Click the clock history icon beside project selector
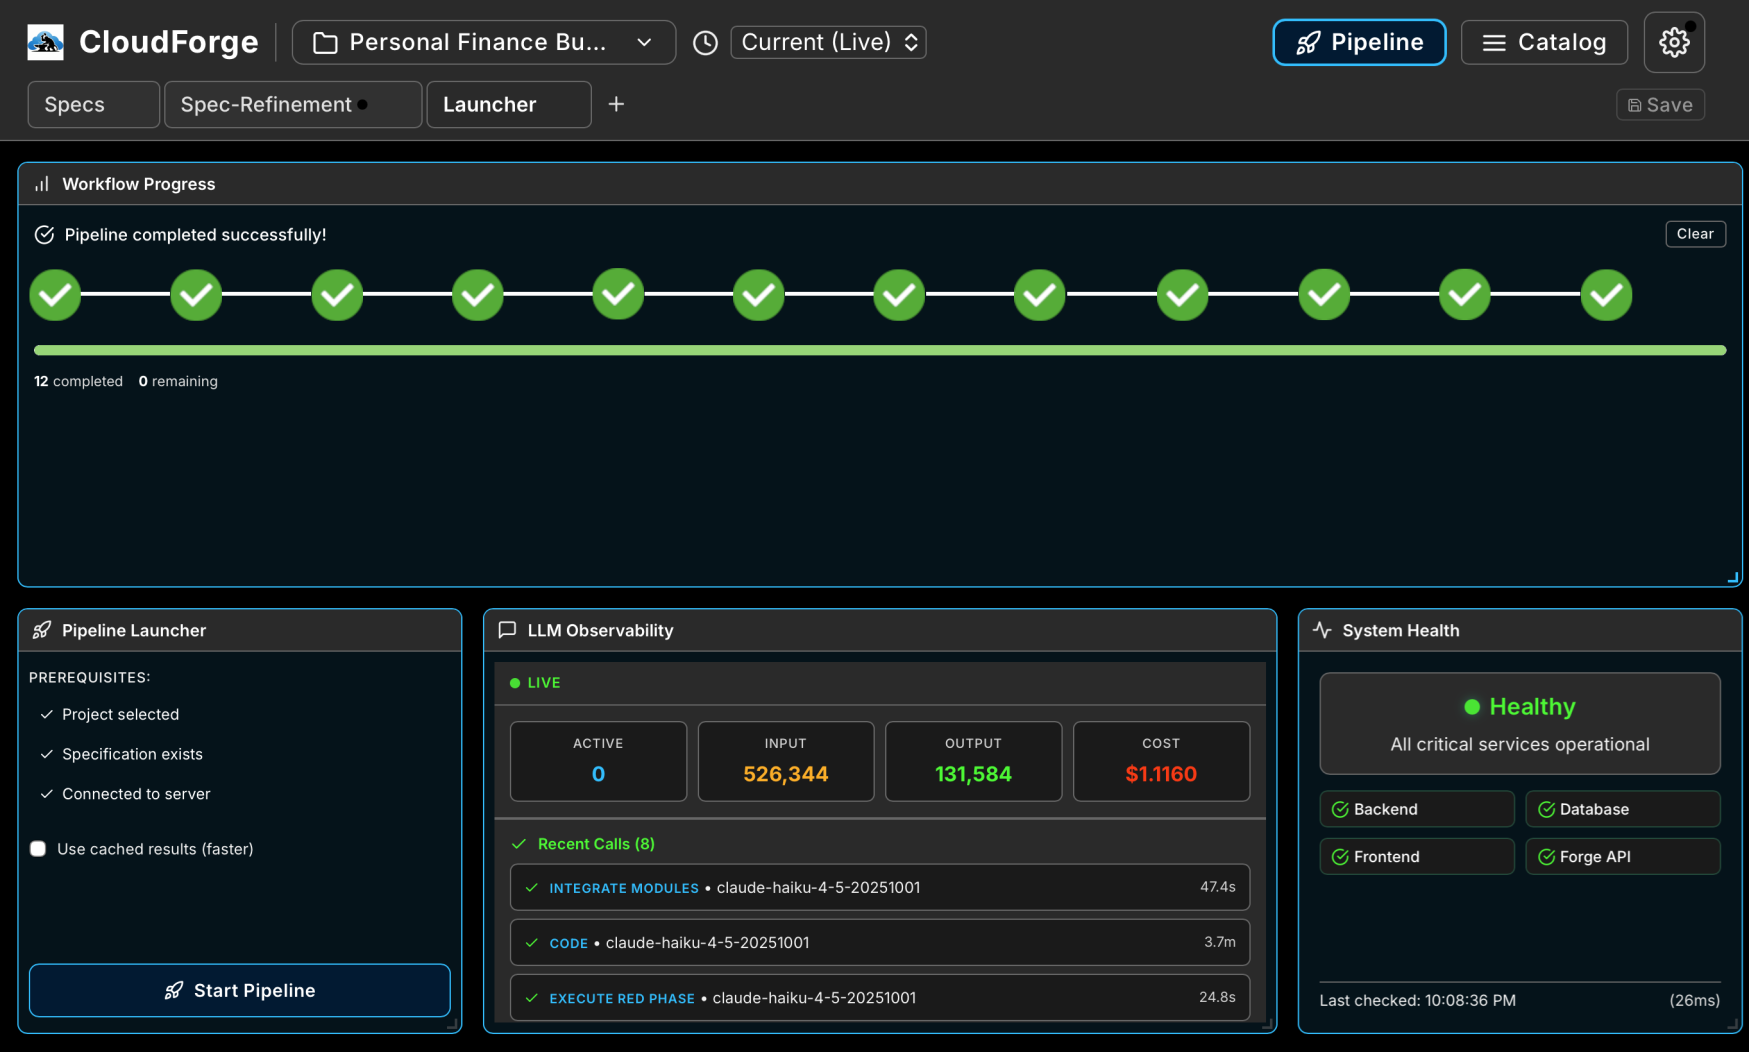Screen dimensions: 1749x1052 tap(705, 42)
